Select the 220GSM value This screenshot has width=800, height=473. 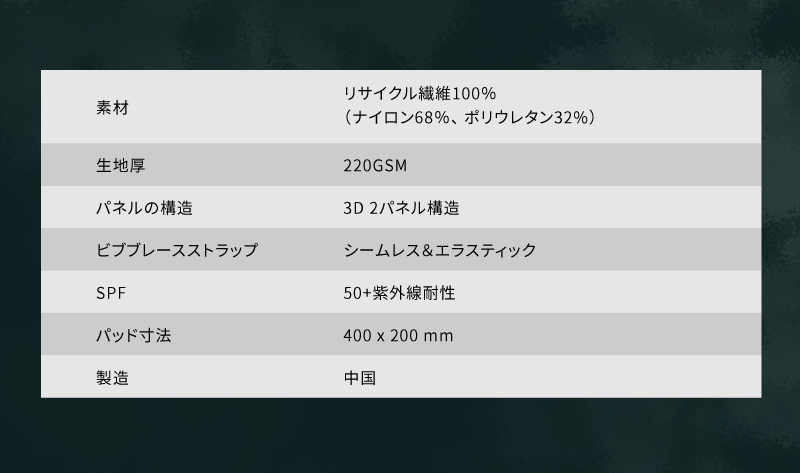point(375,166)
